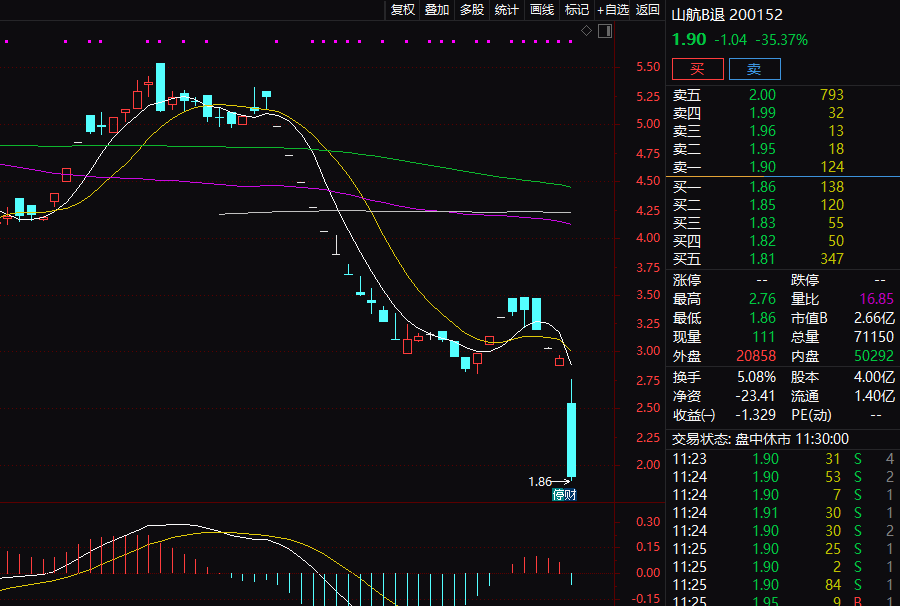The image size is (900, 606).
Task: Add stock to watchlist with +自选
Action: (x=613, y=10)
